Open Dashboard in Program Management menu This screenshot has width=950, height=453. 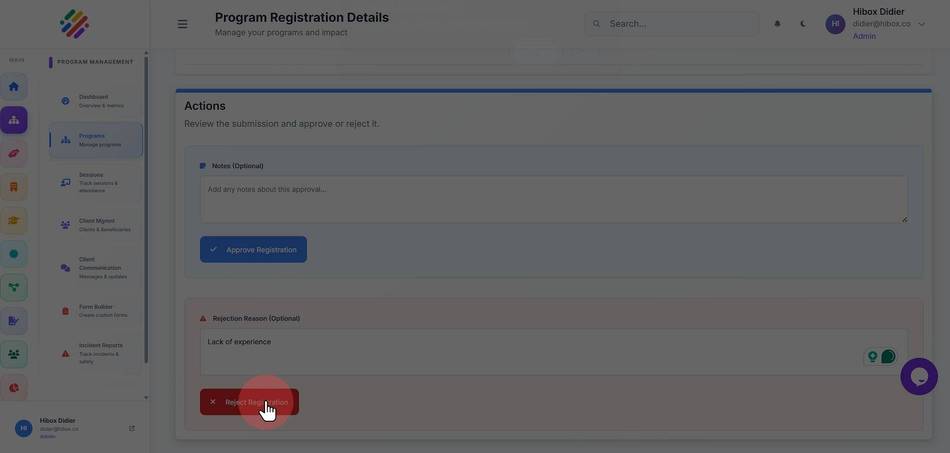click(96, 101)
